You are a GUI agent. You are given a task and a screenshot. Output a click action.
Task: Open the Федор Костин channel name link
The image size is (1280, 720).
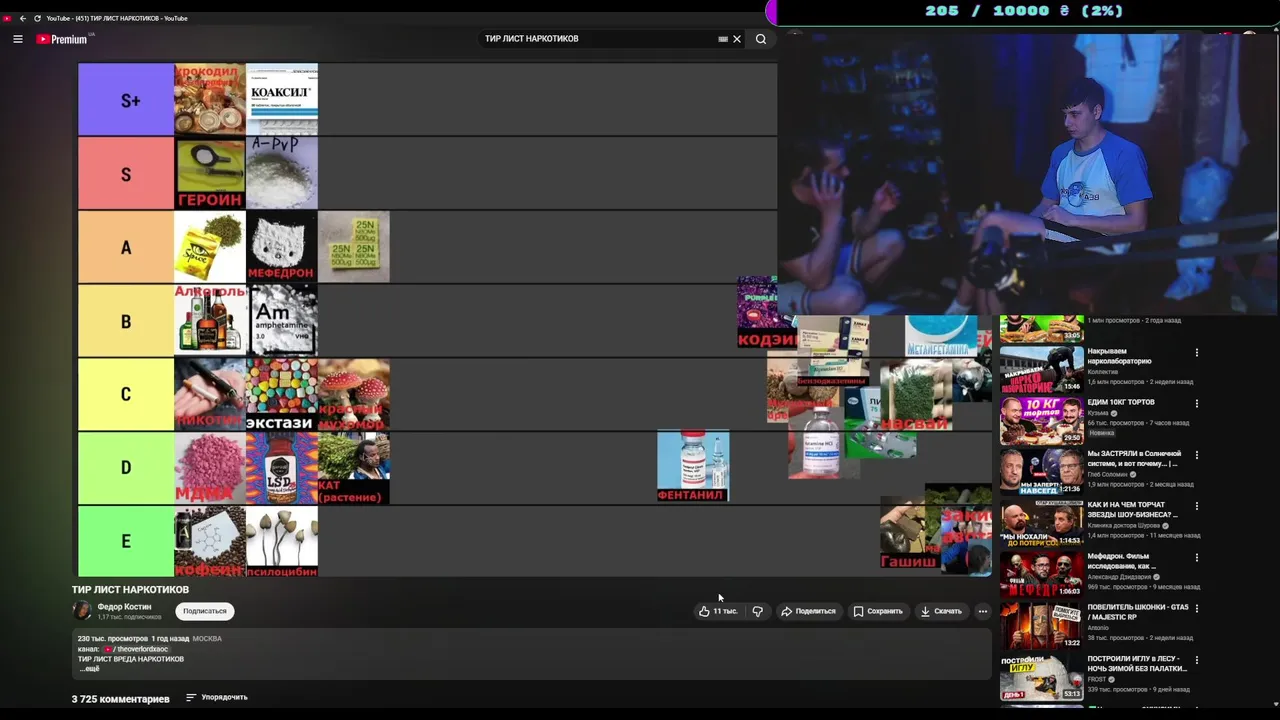tap(124, 606)
